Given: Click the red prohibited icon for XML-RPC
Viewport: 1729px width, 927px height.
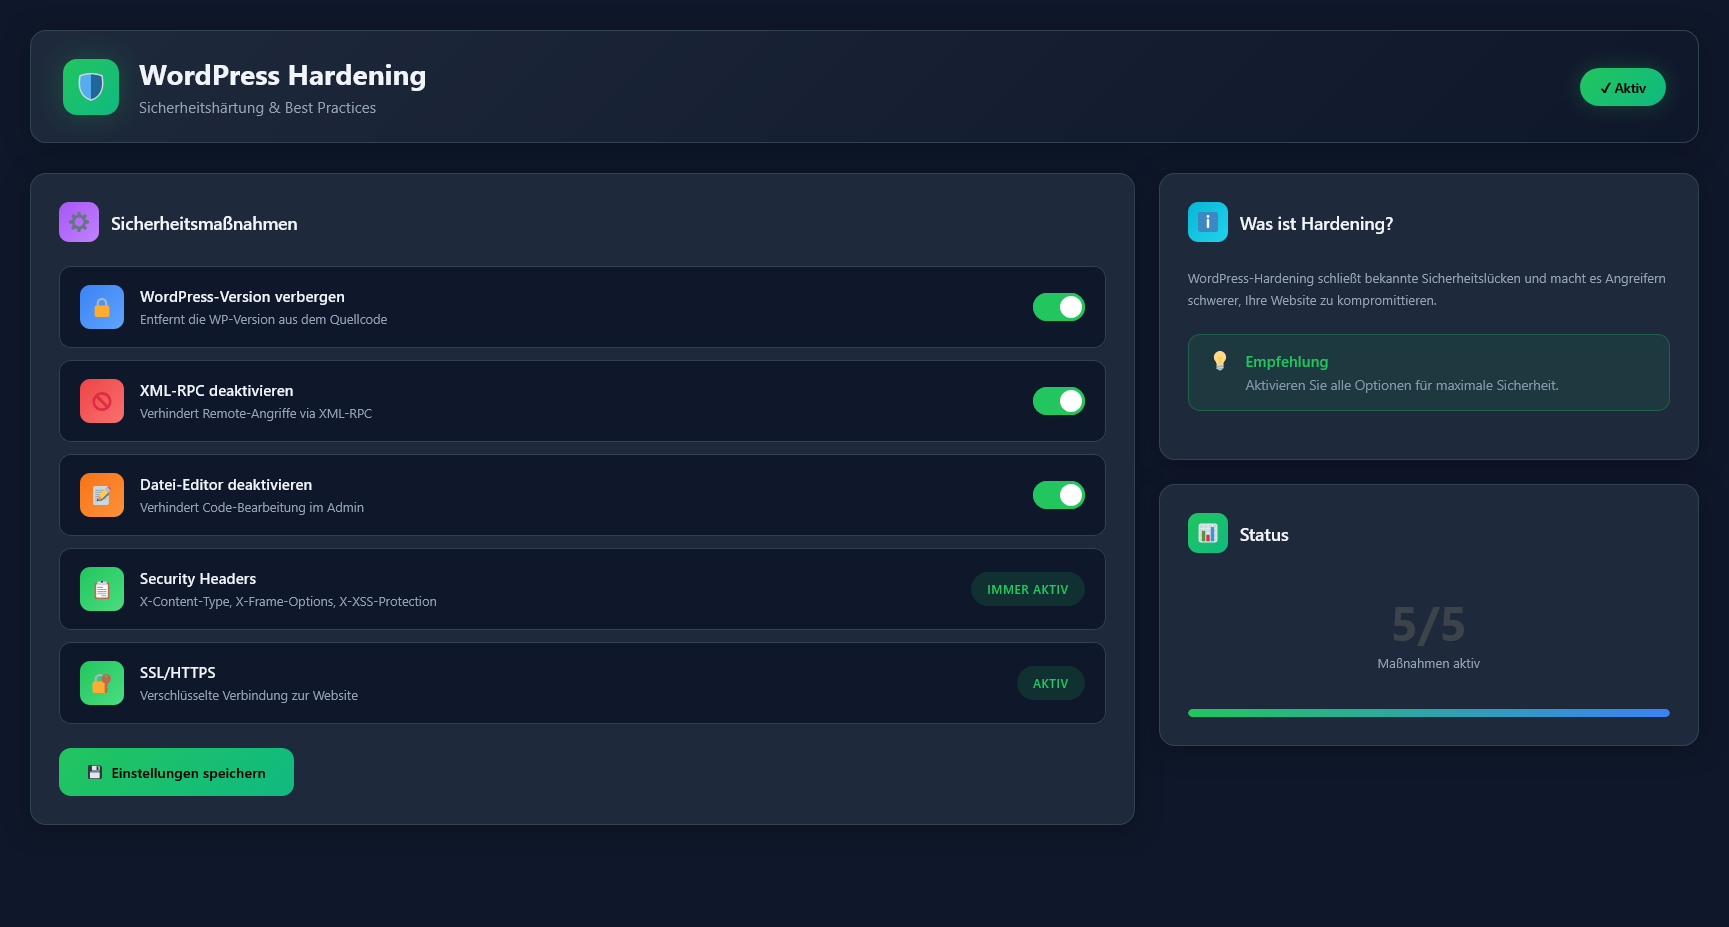Looking at the screenshot, I should click(x=102, y=401).
